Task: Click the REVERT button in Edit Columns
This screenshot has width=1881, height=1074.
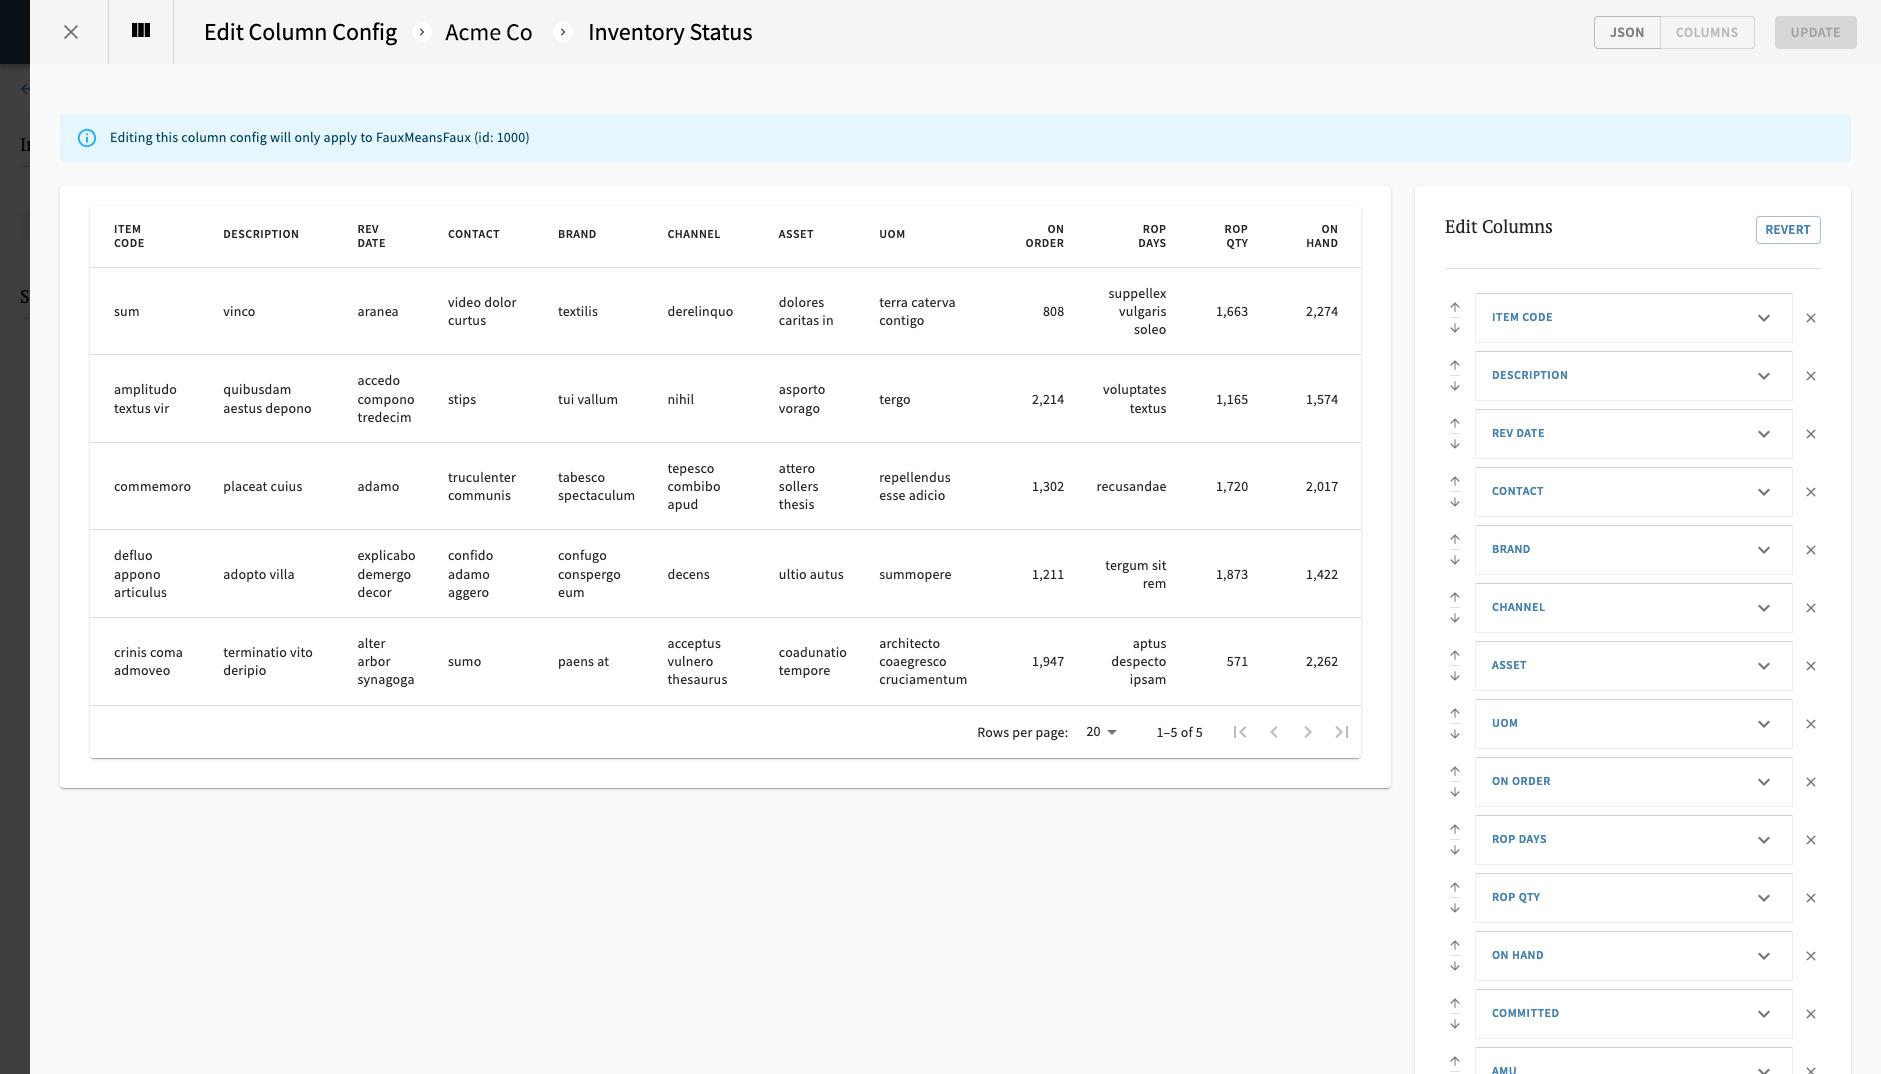Action: point(1787,229)
